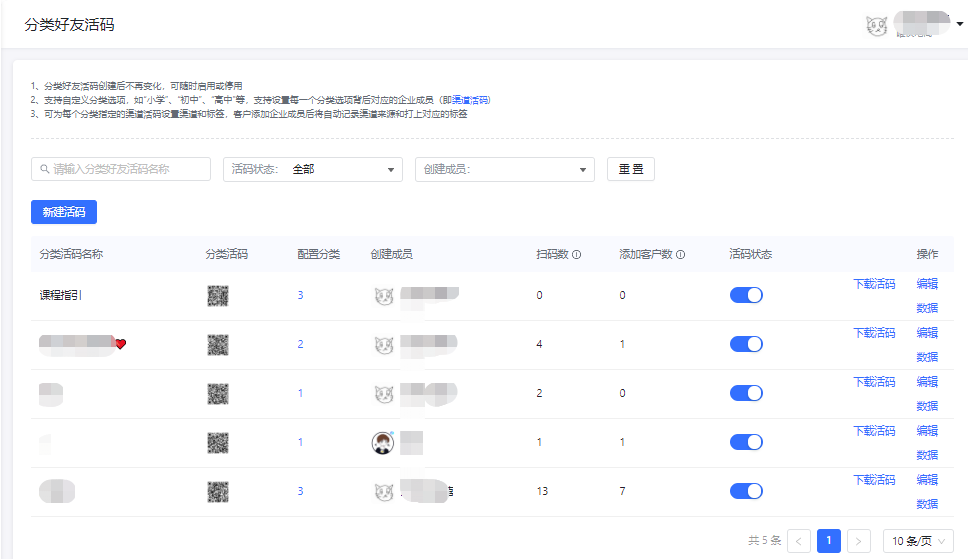Click the search magnifier icon in name field
The height and width of the screenshot is (559, 968).
click(45, 170)
